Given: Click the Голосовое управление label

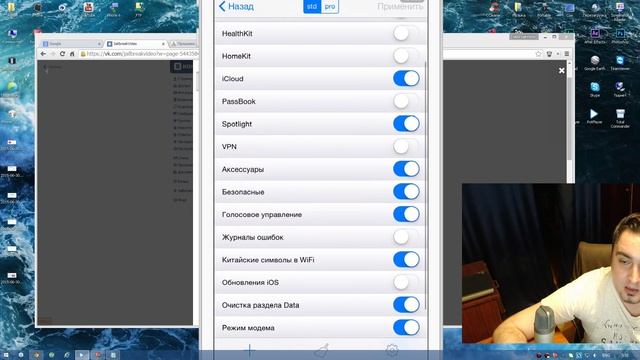Looking at the screenshot, I should coord(262,215).
